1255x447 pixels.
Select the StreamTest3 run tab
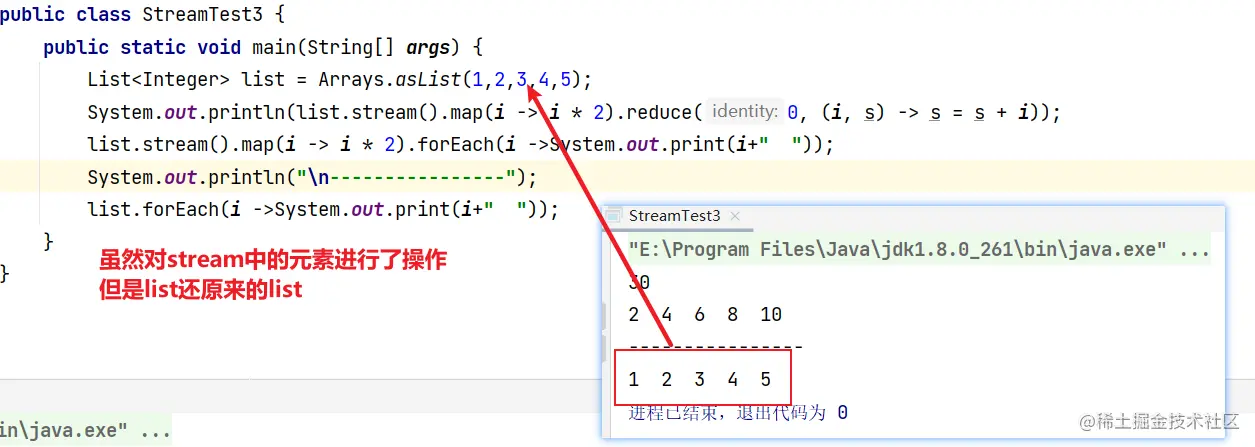(x=673, y=215)
